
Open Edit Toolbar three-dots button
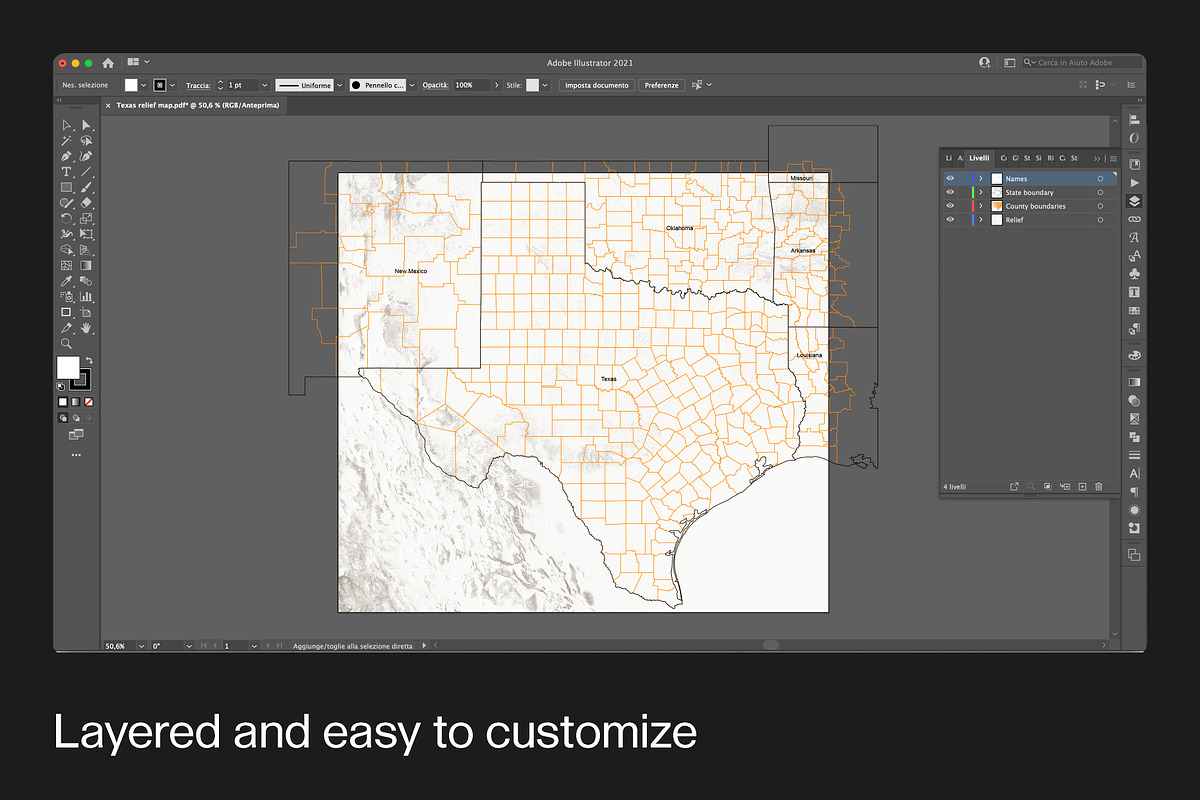click(x=76, y=455)
